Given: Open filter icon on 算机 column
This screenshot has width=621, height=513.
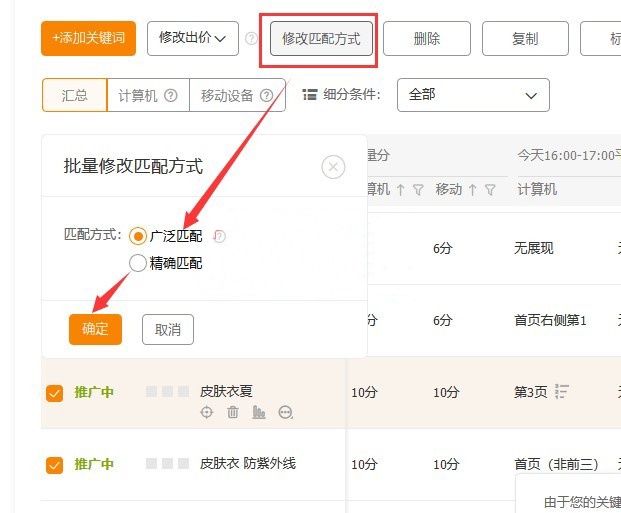Looking at the screenshot, I should pos(418,190).
